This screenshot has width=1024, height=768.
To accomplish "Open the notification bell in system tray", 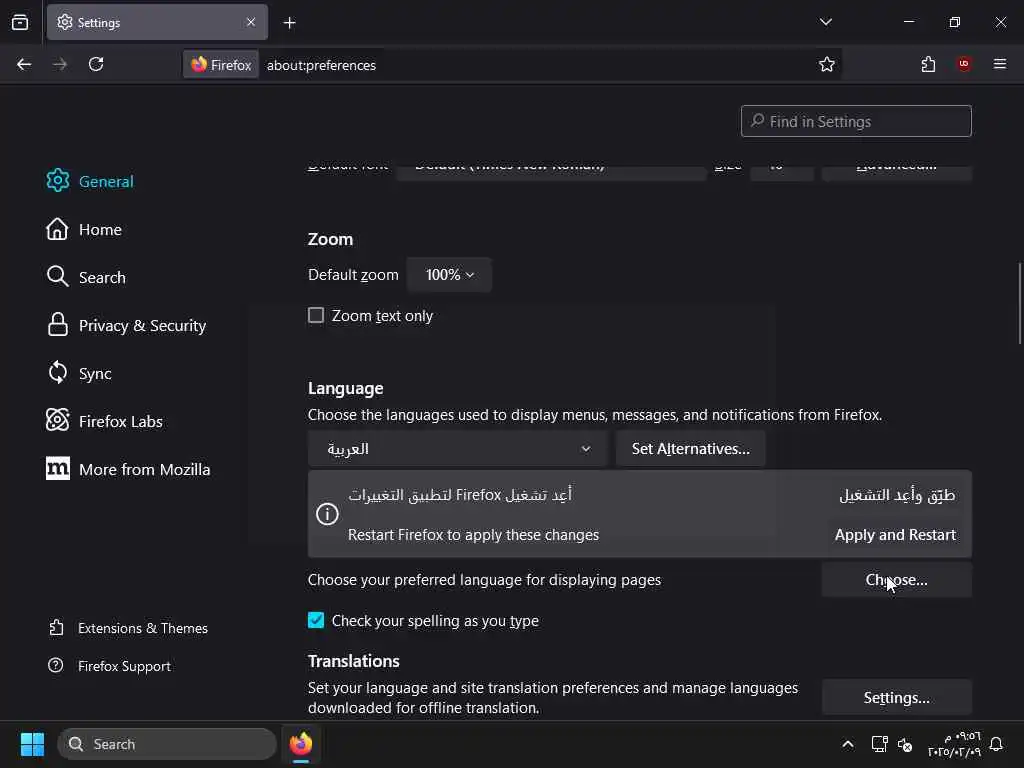I will tap(996, 744).
